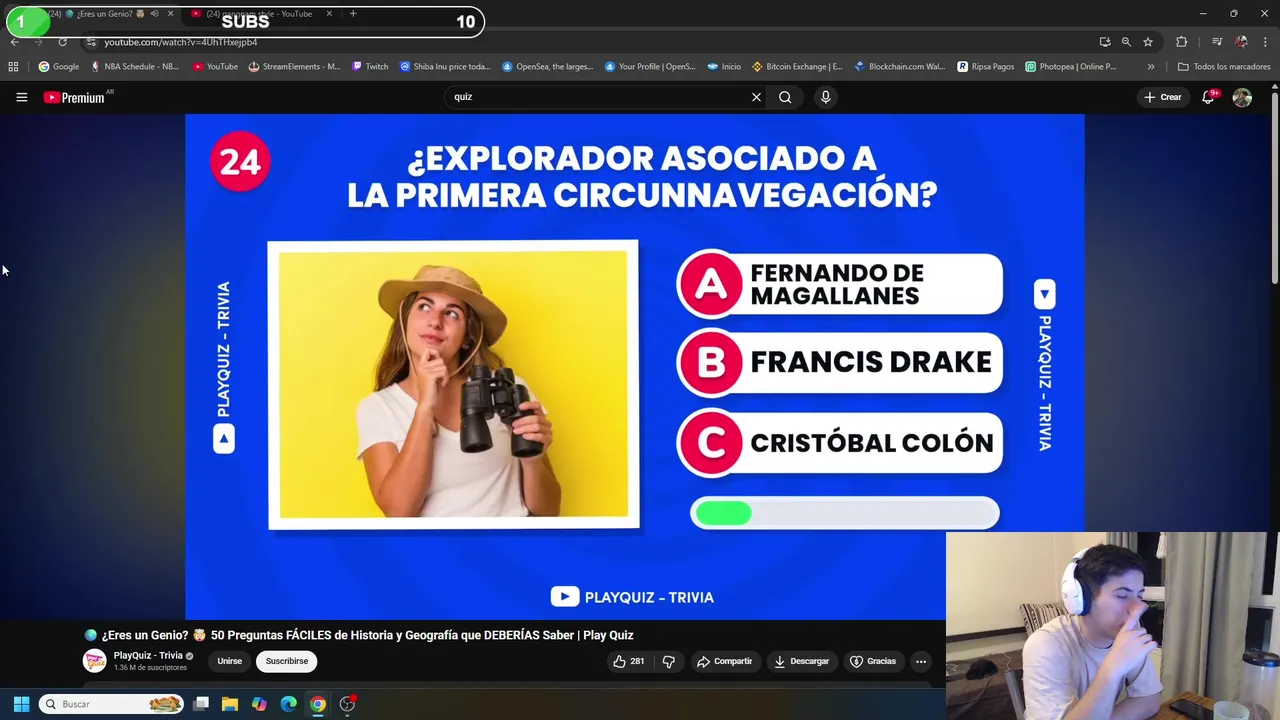The image size is (1280, 720).
Task: Start voice search with microphone icon
Action: click(825, 97)
